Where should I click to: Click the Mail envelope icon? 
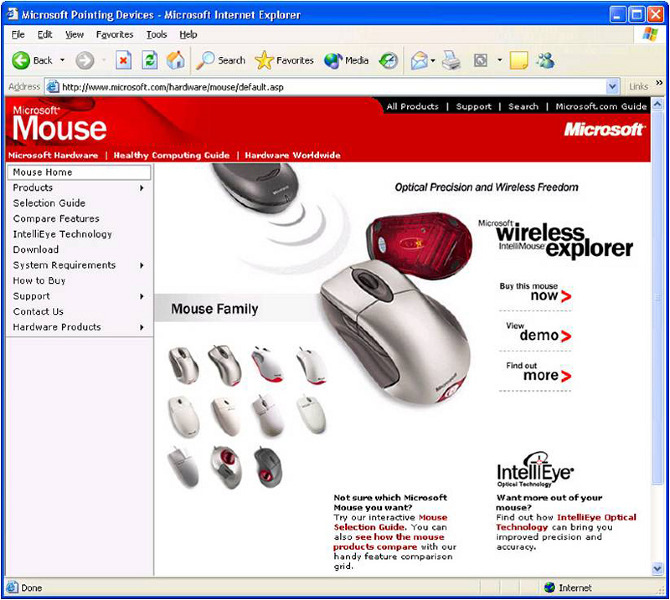419,61
